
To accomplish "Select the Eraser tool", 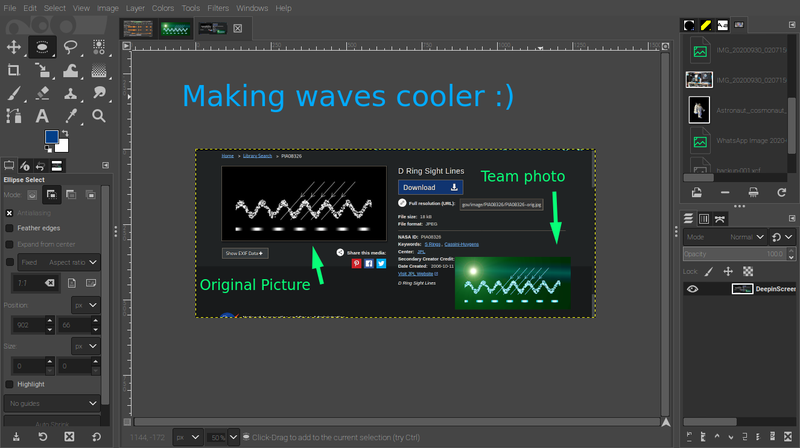I will [42, 93].
